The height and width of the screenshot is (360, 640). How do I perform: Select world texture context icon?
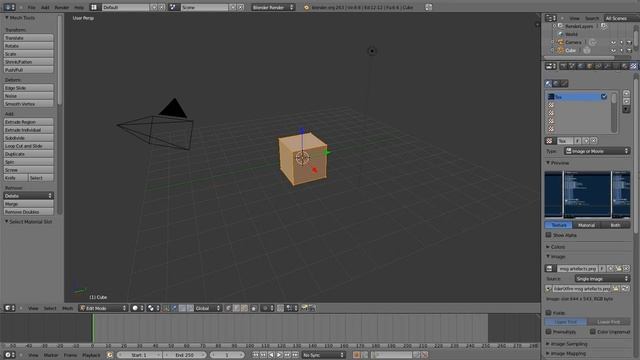pos(556,84)
